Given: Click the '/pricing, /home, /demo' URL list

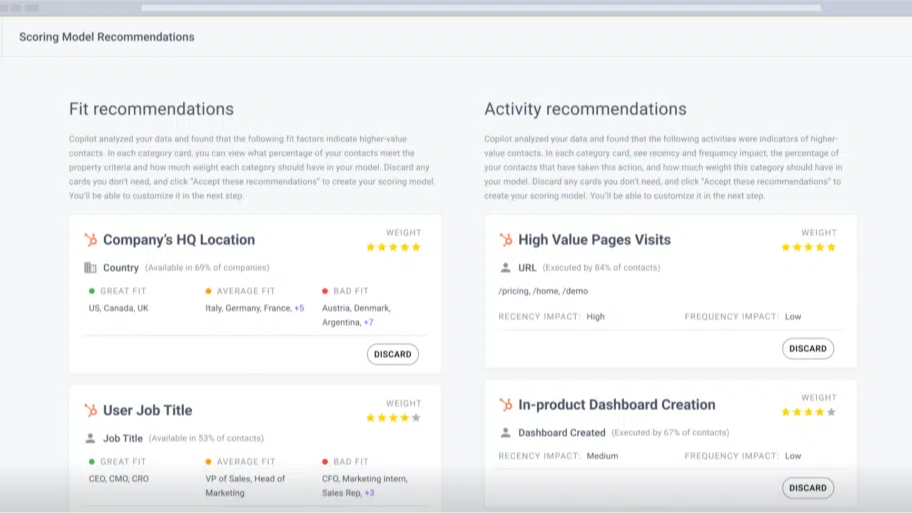Looking at the screenshot, I should pos(543,291).
